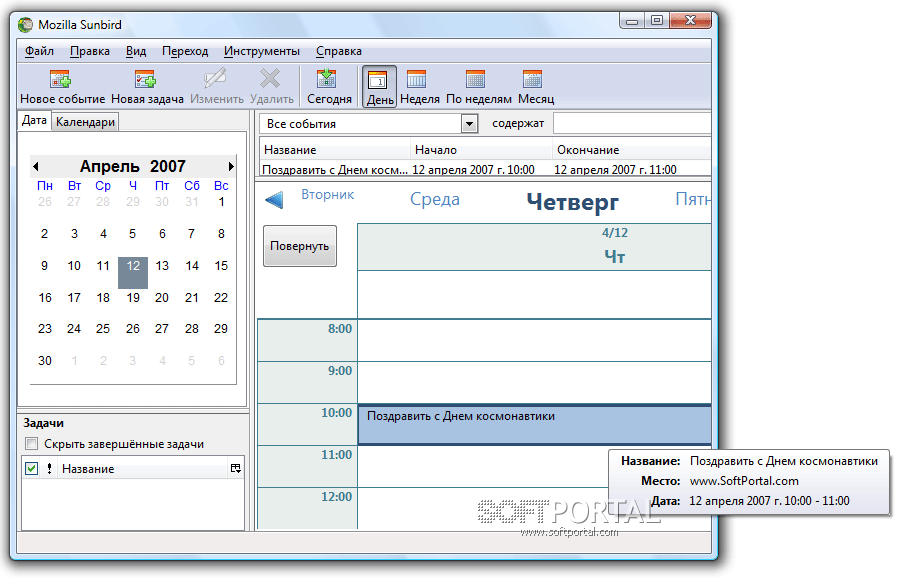Click the Удалить delete toolbar icon
The height and width of the screenshot is (583, 898).
coord(271,86)
